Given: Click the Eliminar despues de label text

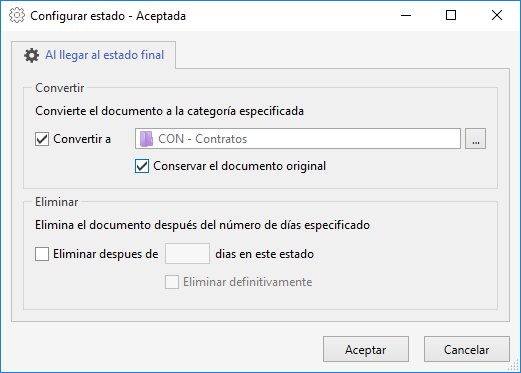Looking at the screenshot, I should [x=106, y=254].
